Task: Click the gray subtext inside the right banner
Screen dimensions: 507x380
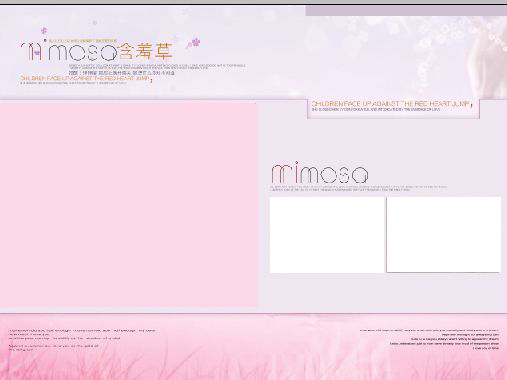Action: point(376,109)
